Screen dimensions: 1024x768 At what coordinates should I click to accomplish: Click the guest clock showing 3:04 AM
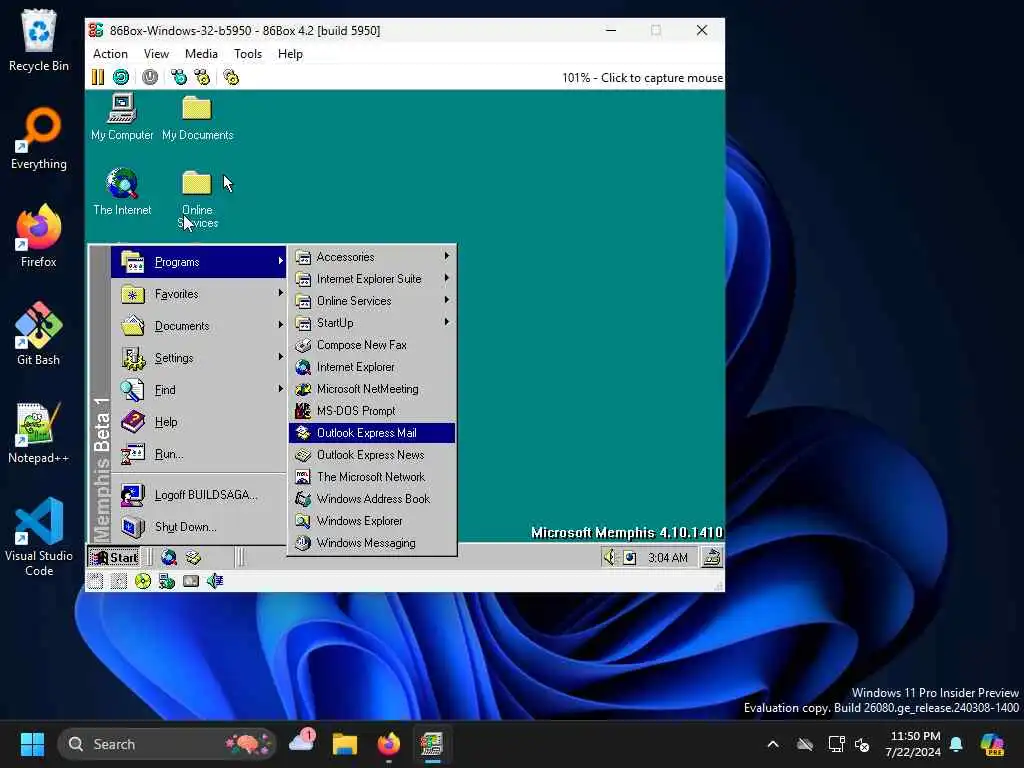(667, 558)
